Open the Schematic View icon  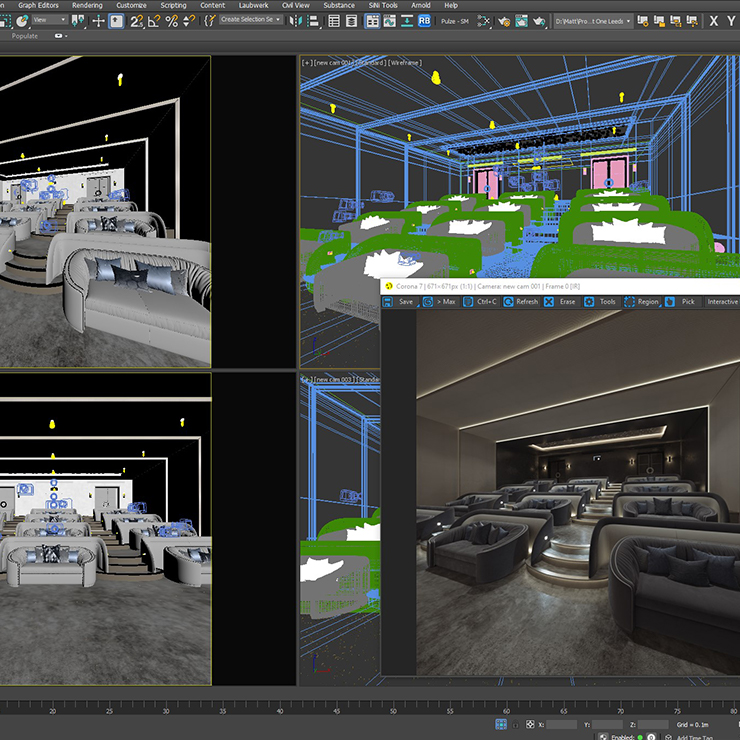483,21
